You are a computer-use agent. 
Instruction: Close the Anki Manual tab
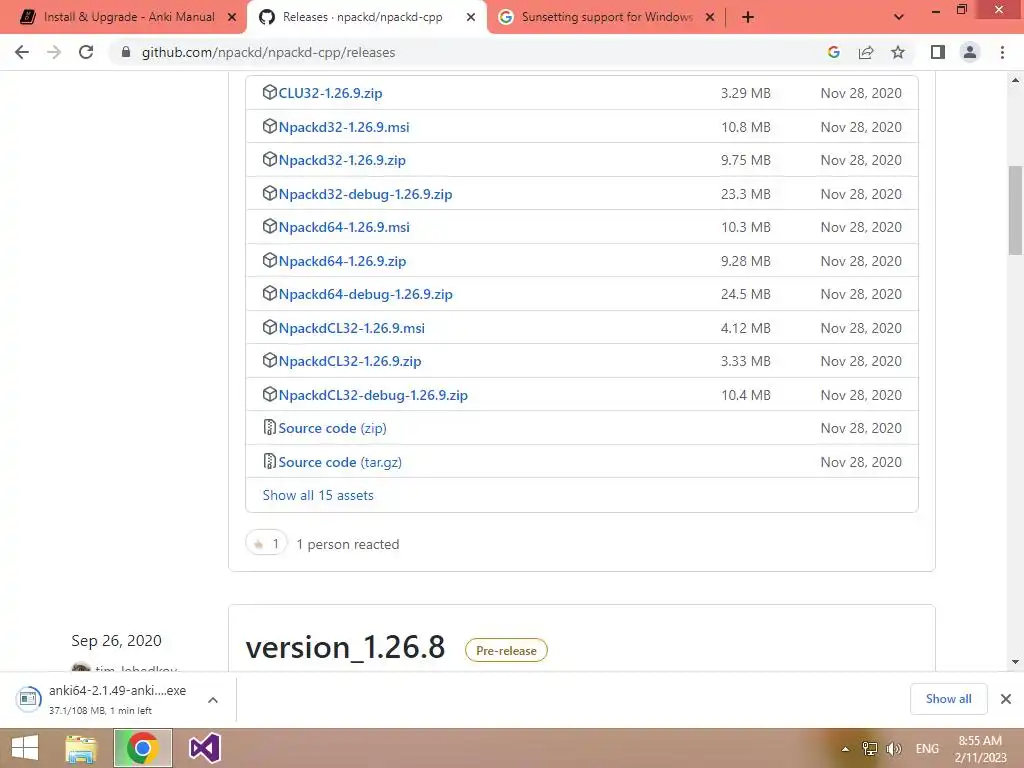(x=232, y=18)
